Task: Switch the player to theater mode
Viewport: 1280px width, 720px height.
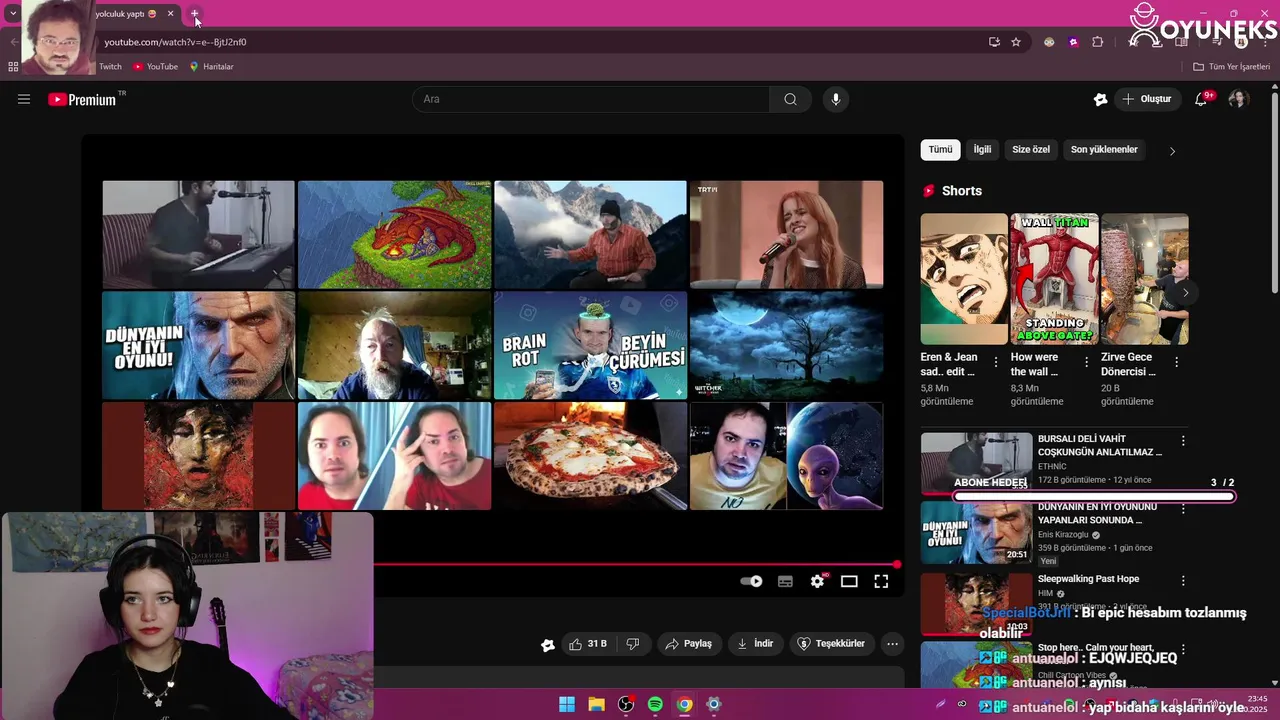Action: (x=849, y=581)
